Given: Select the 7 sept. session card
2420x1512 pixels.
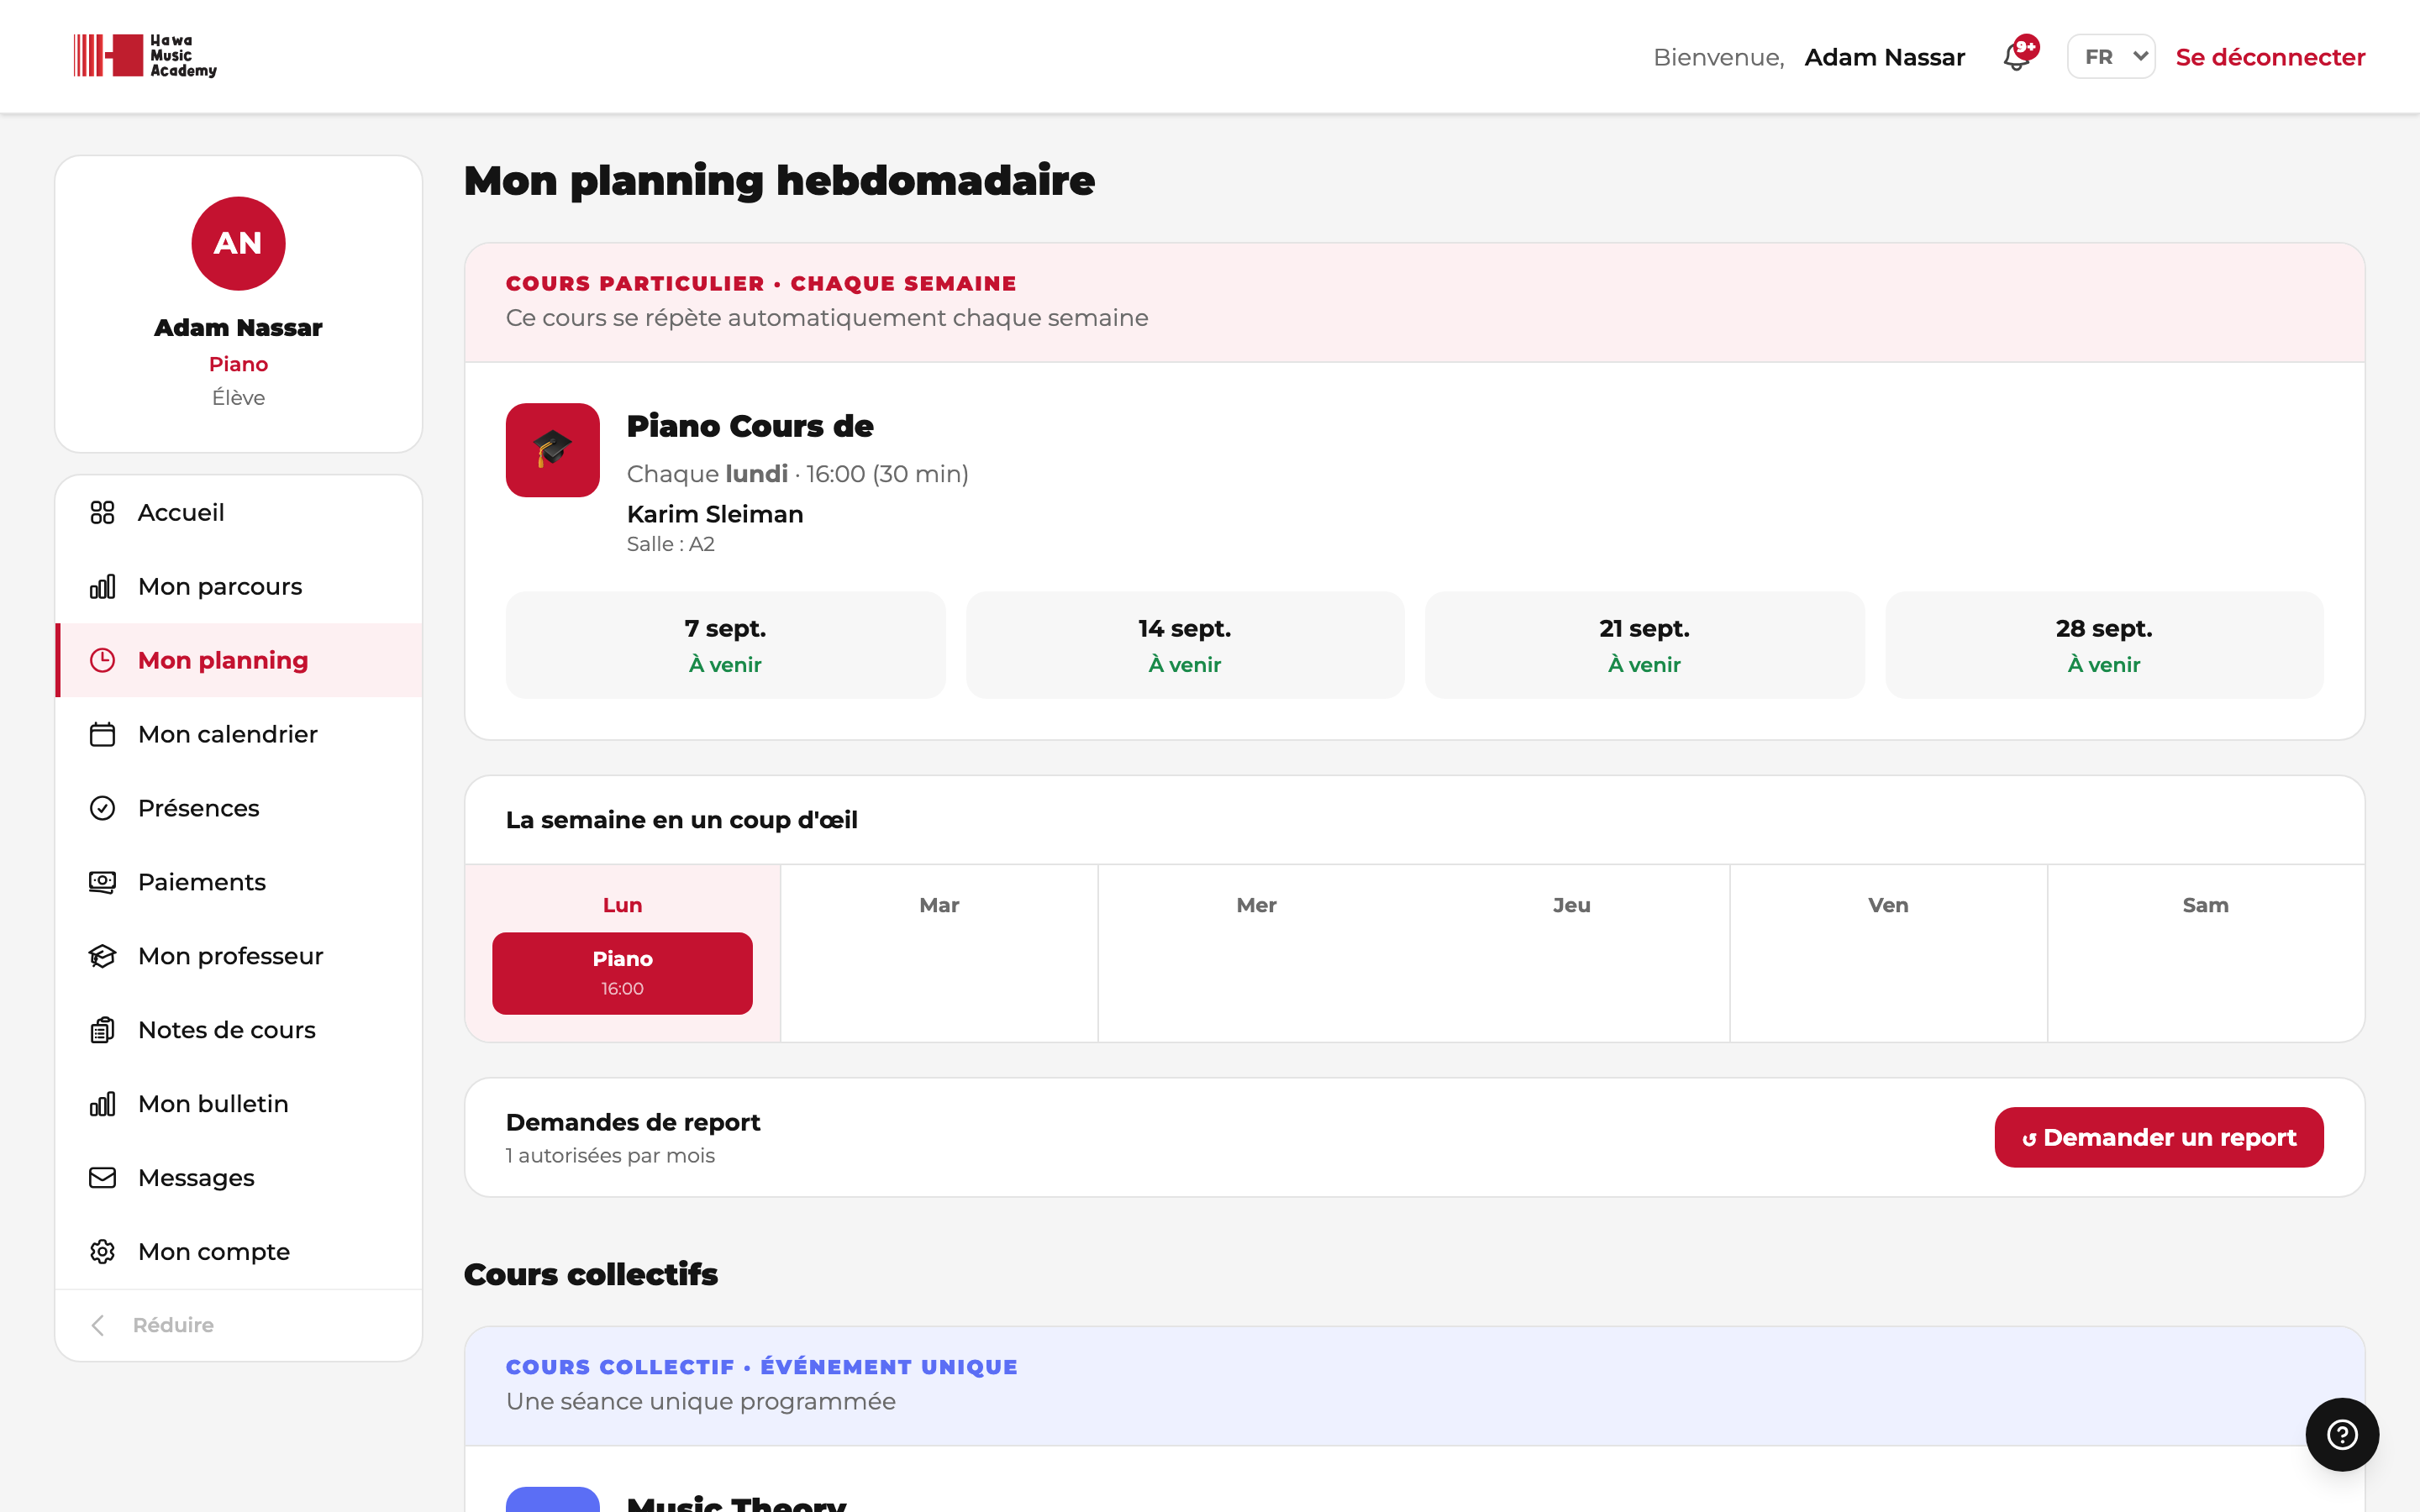Looking at the screenshot, I should [x=725, y=645].
